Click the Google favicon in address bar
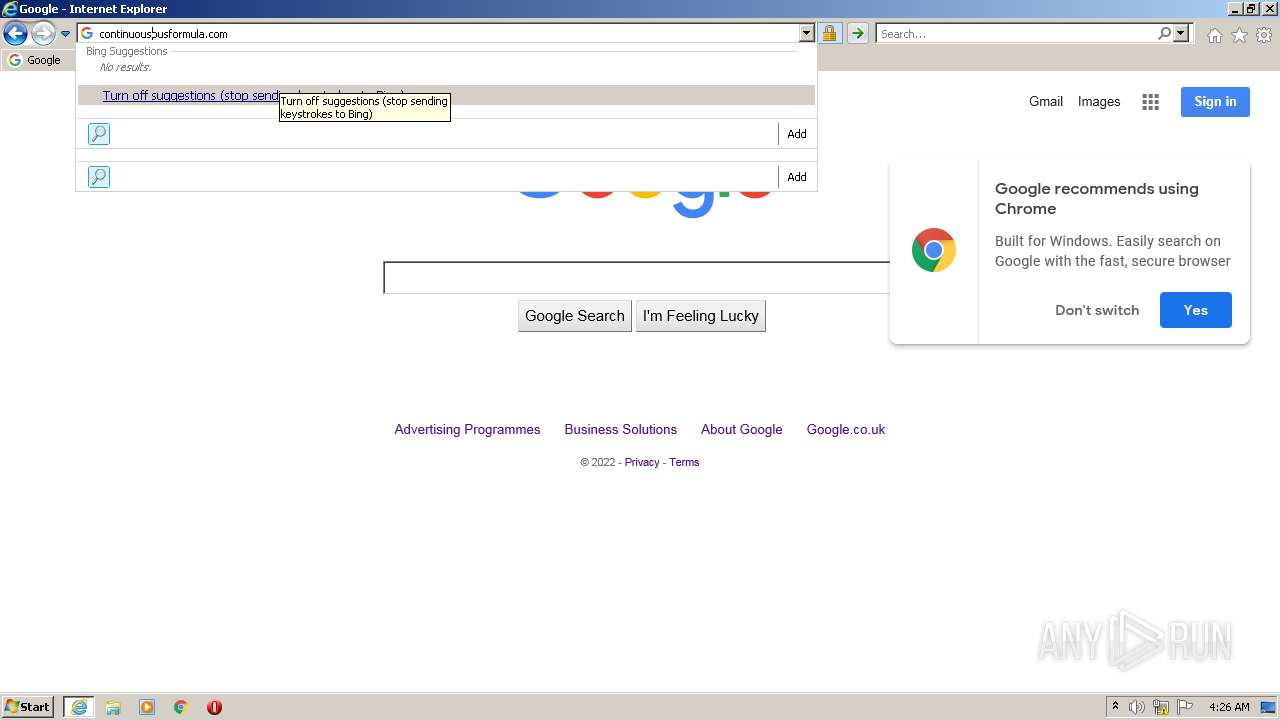Image resolution: width=1280 pixels, height=720 pixels. coord(87,34)
